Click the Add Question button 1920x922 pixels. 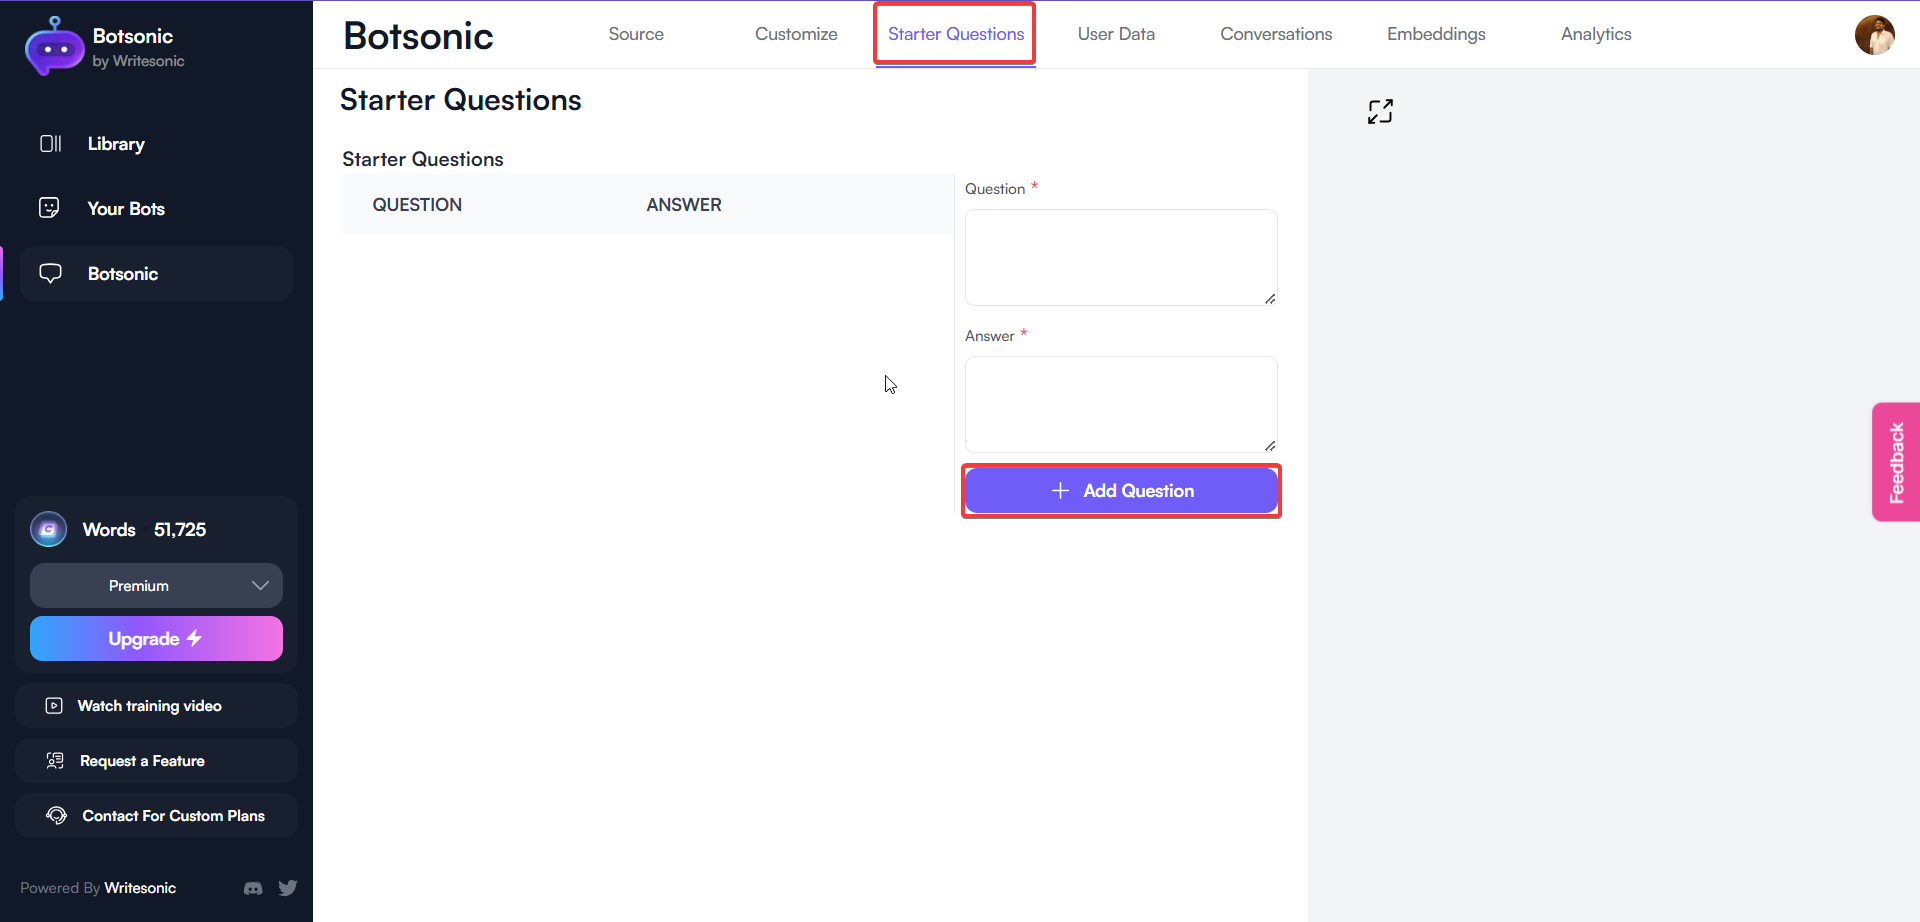coord(1120,490)
